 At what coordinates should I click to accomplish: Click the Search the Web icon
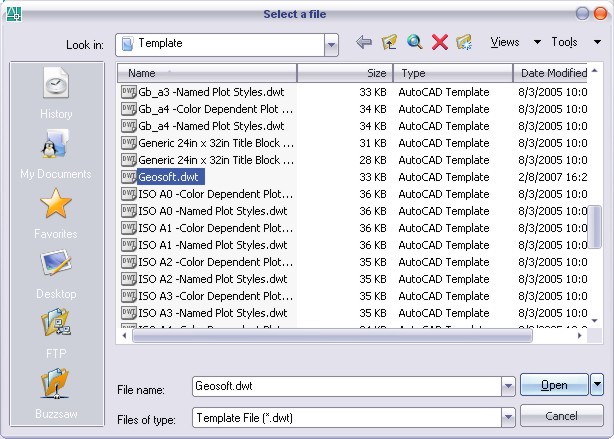(414, 43)
